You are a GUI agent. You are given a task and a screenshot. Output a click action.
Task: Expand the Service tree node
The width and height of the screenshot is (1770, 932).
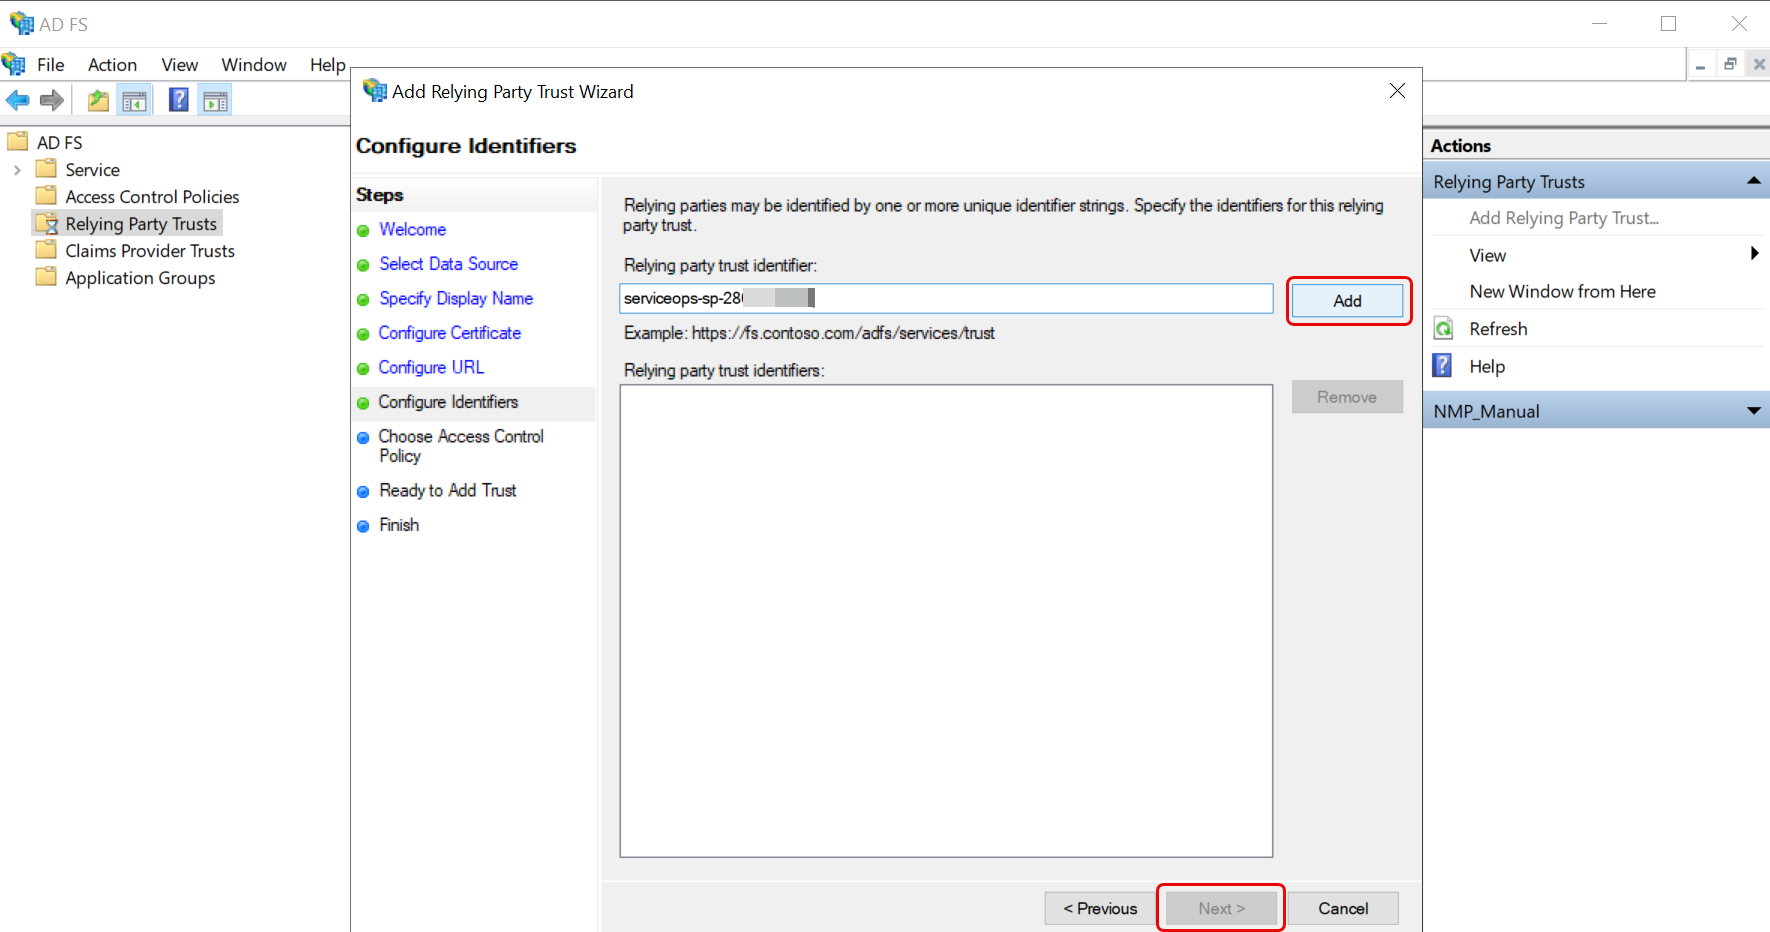click(x=17, y=170)
